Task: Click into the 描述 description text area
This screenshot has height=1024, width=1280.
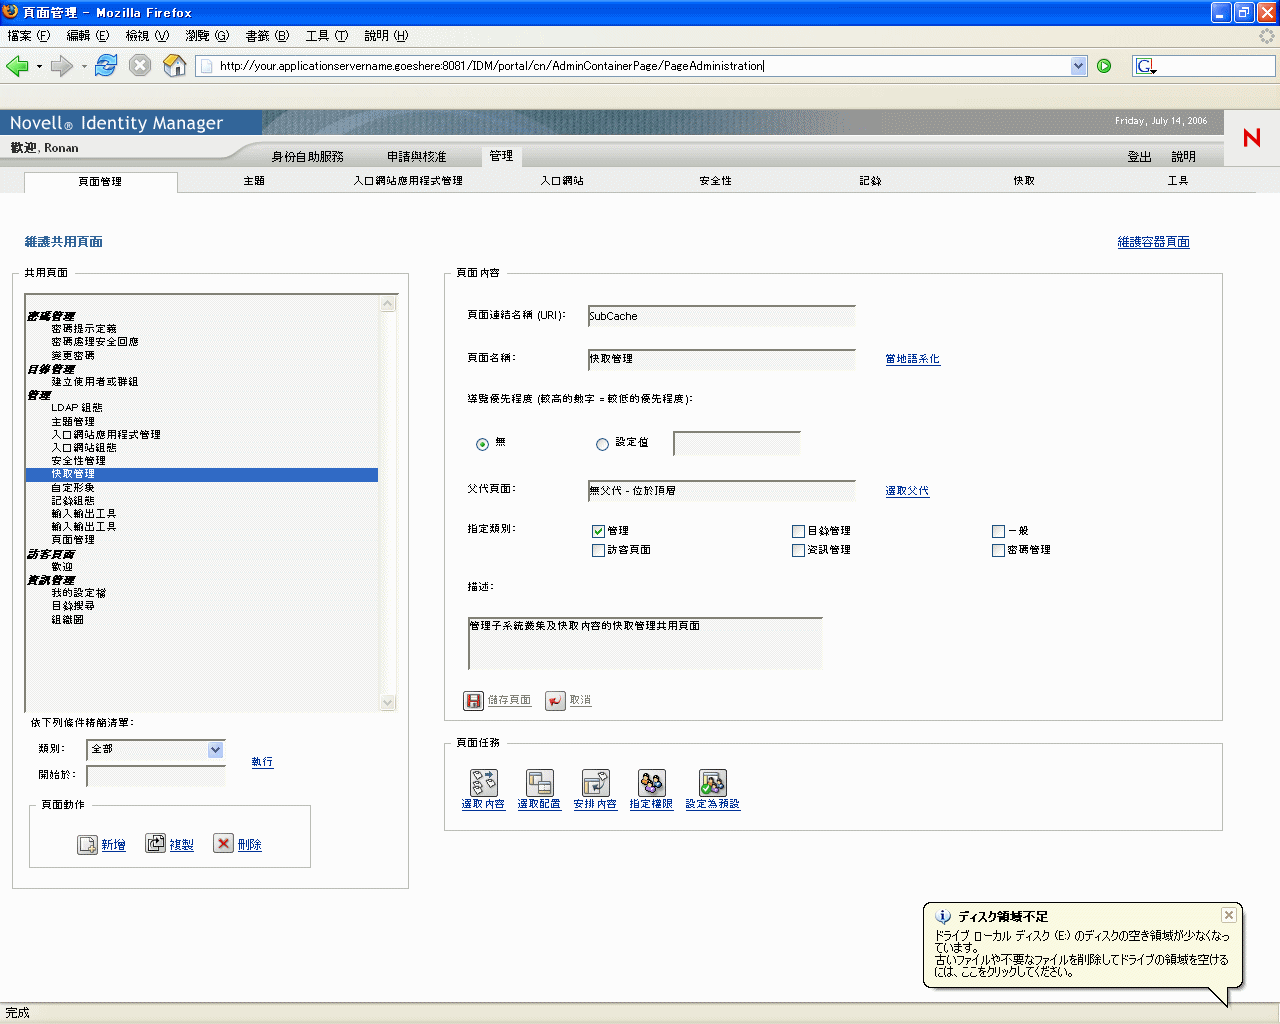Action: pos(645,643)
